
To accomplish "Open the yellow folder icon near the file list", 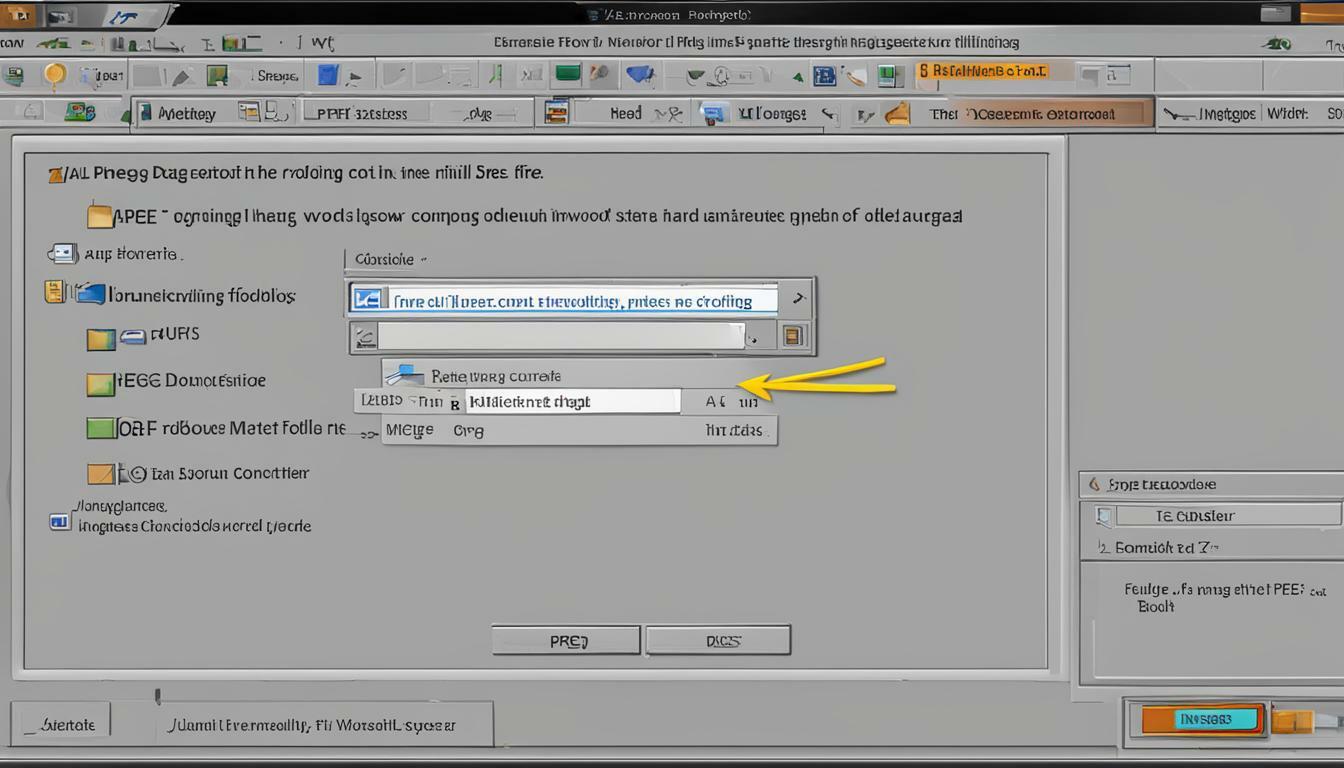I will pos(100,336).
